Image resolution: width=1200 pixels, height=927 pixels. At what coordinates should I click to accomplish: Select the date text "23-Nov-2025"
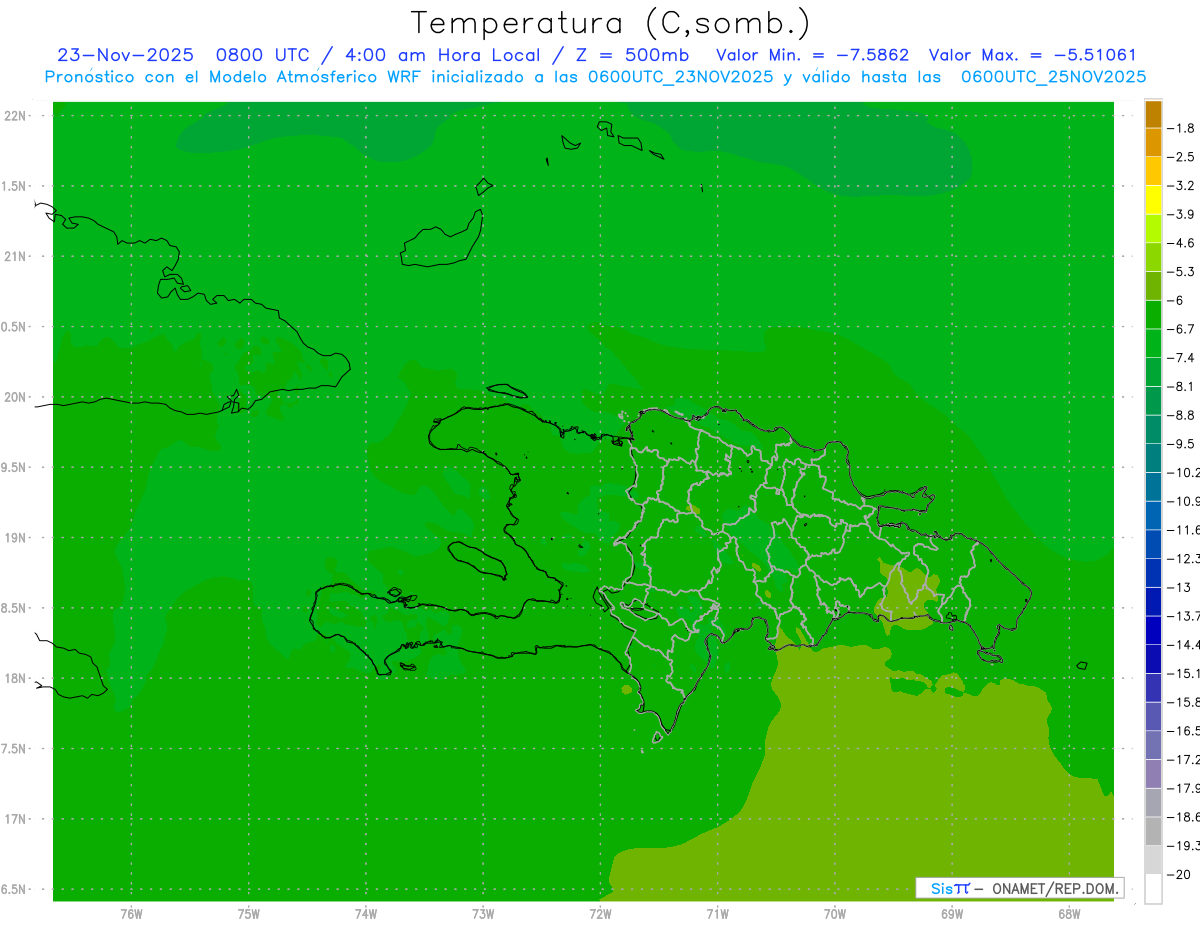[125, 55]
